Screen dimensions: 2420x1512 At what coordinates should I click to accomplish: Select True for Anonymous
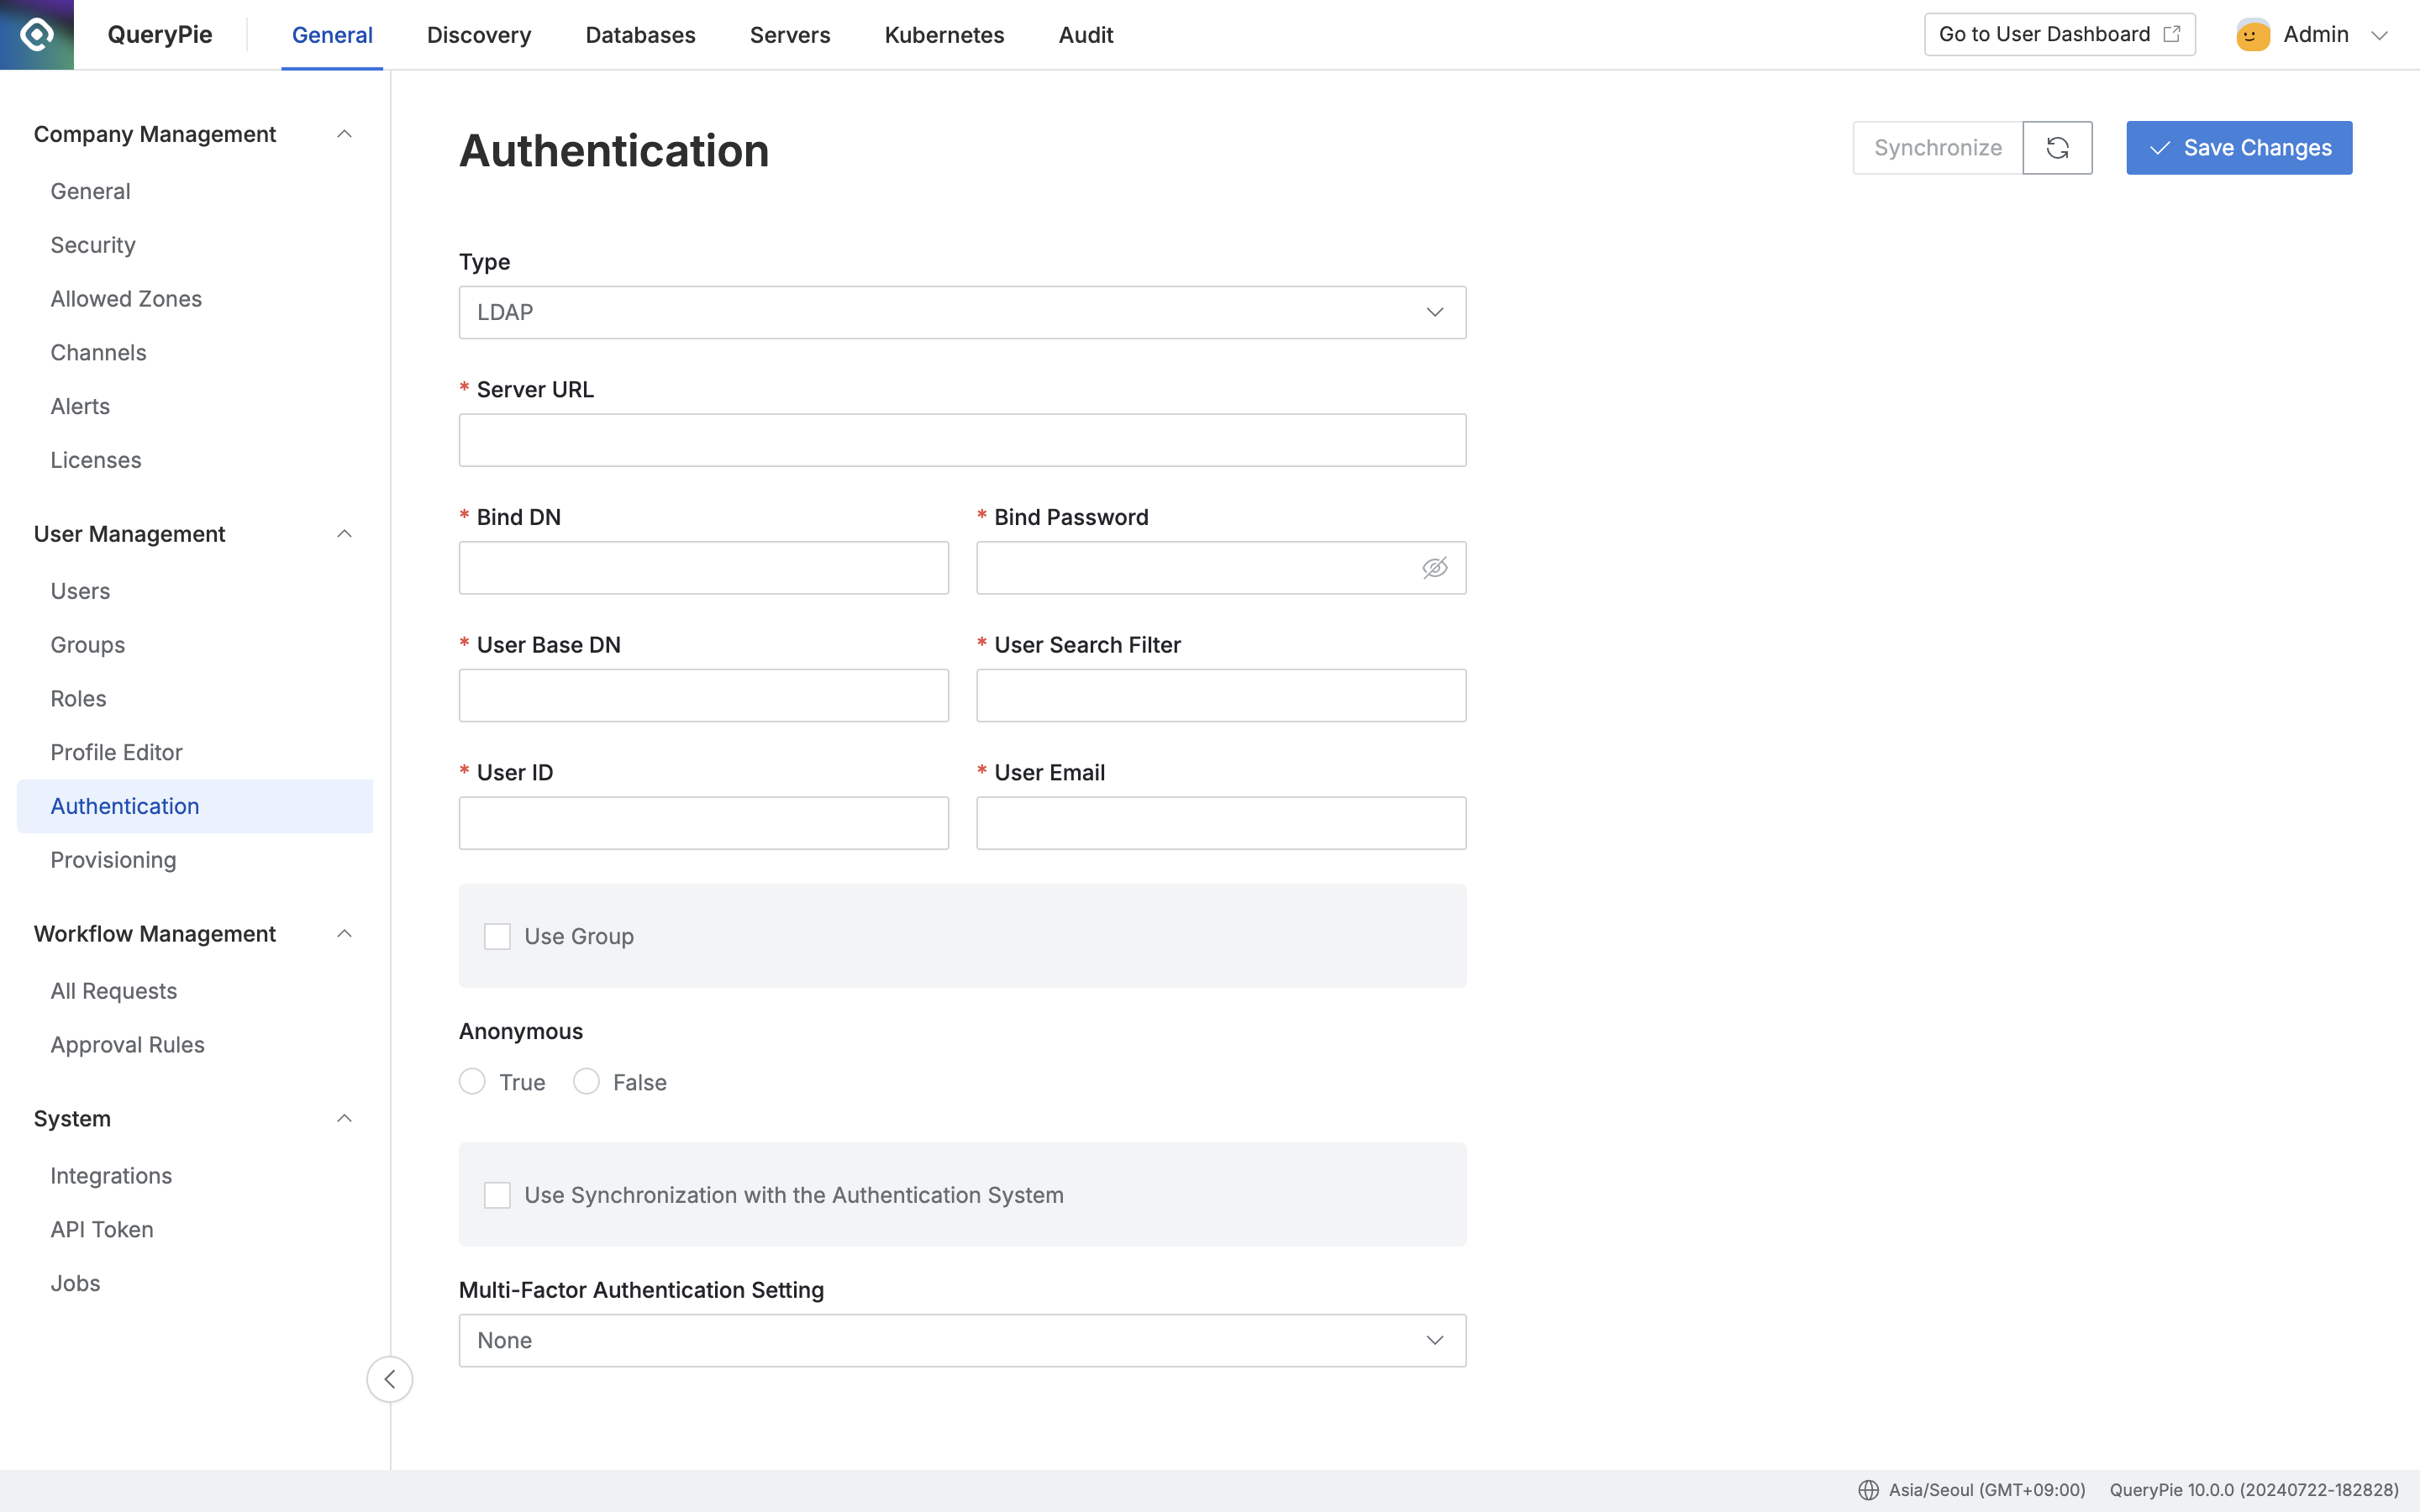coord(472,1082)
